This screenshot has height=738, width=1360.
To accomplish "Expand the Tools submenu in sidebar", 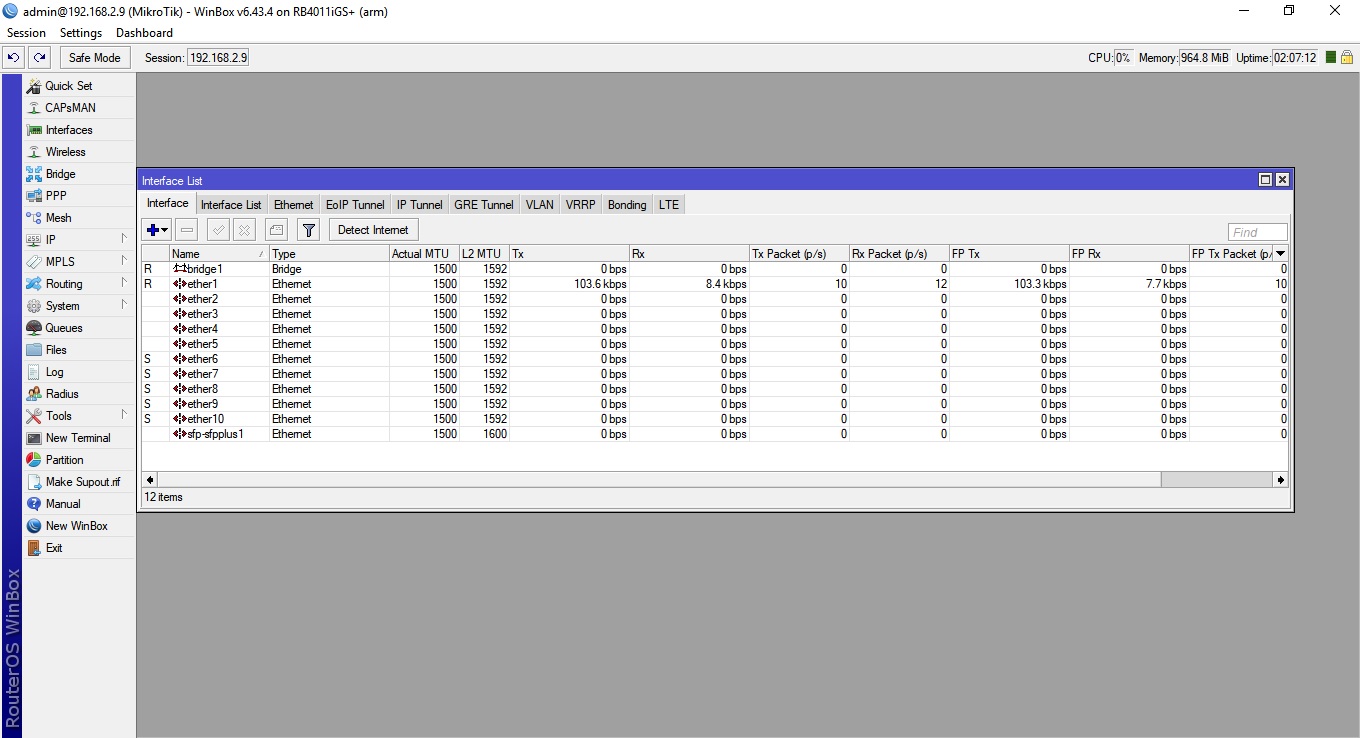I will tap(79, 416).
